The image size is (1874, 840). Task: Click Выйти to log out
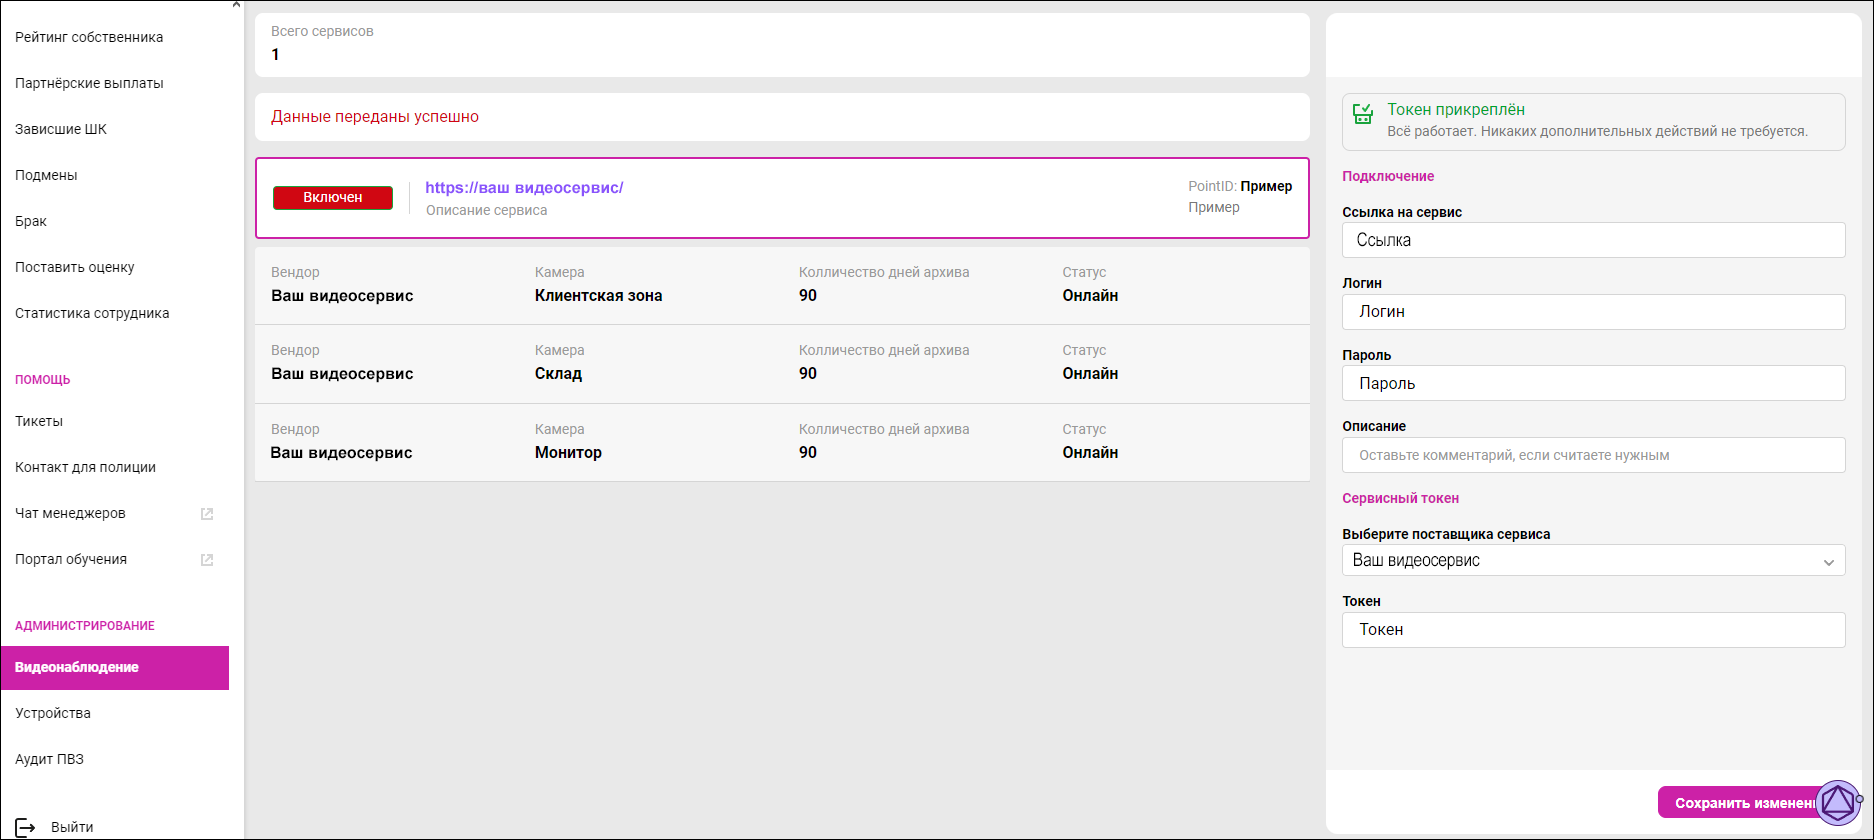72,827
